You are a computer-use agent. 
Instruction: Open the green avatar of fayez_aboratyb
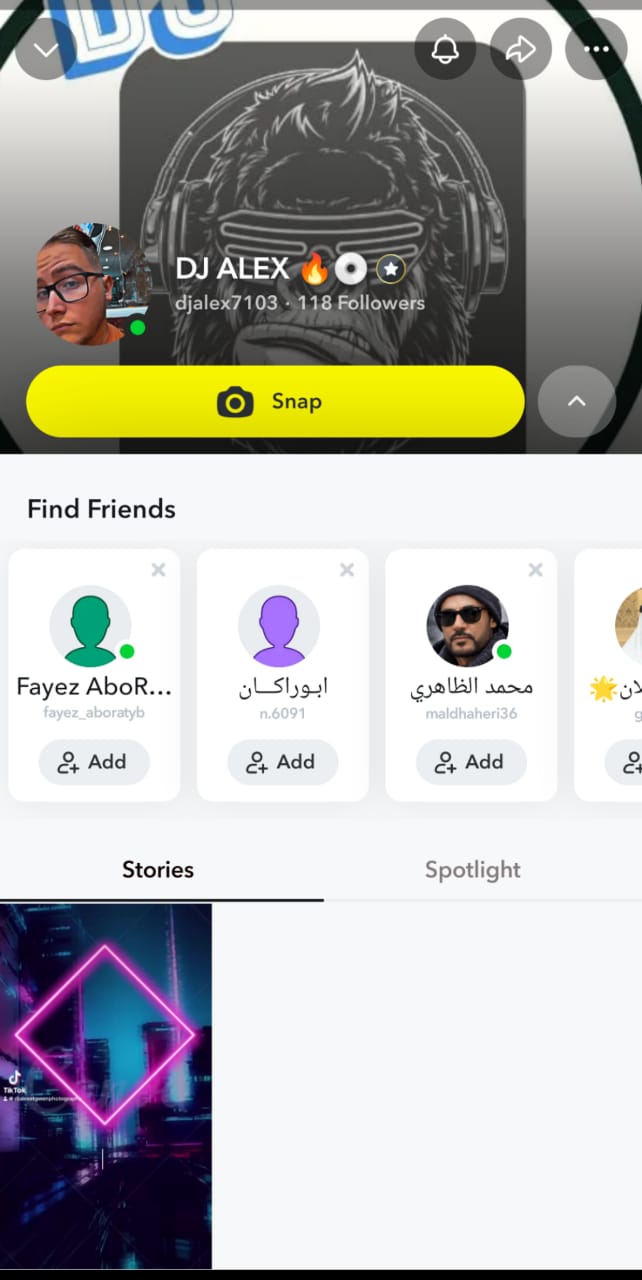[x=90, y=626]
